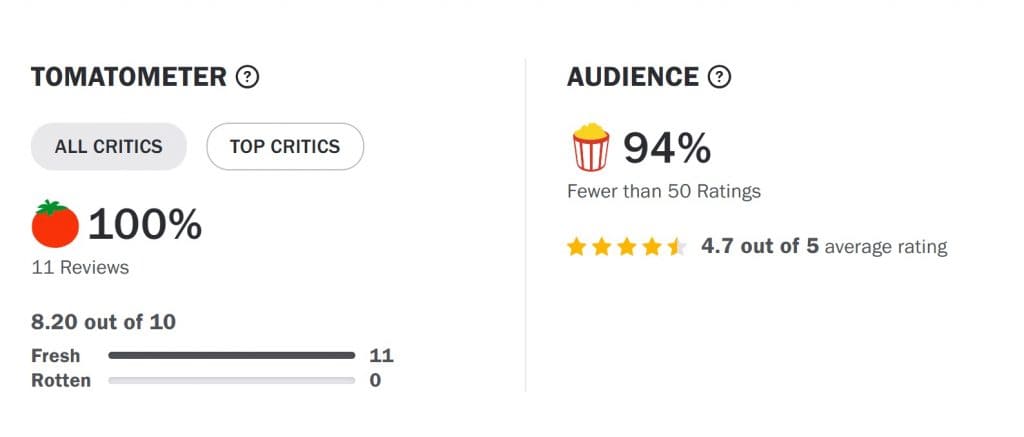Click the popcorn bucket audience icon

point(591,147)
